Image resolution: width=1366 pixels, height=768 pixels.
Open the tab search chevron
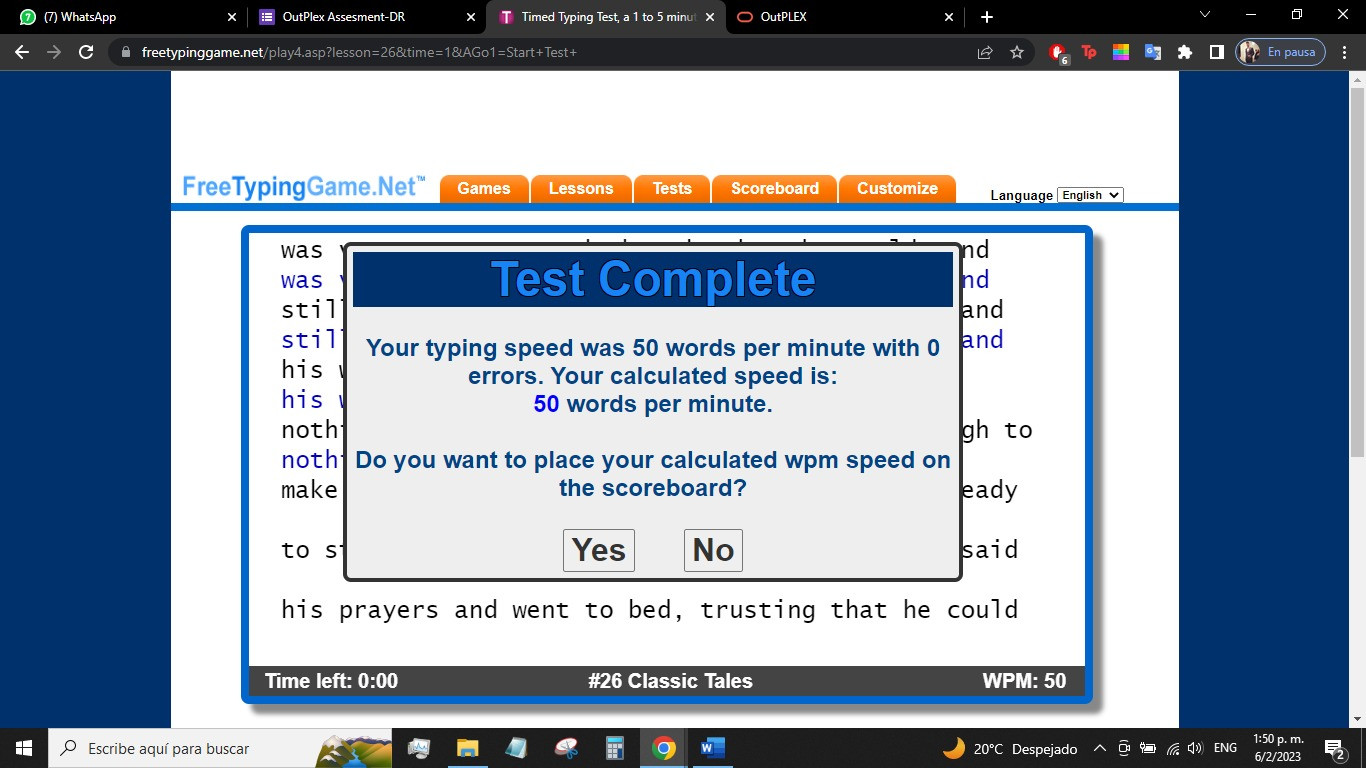coord(1204,15)
